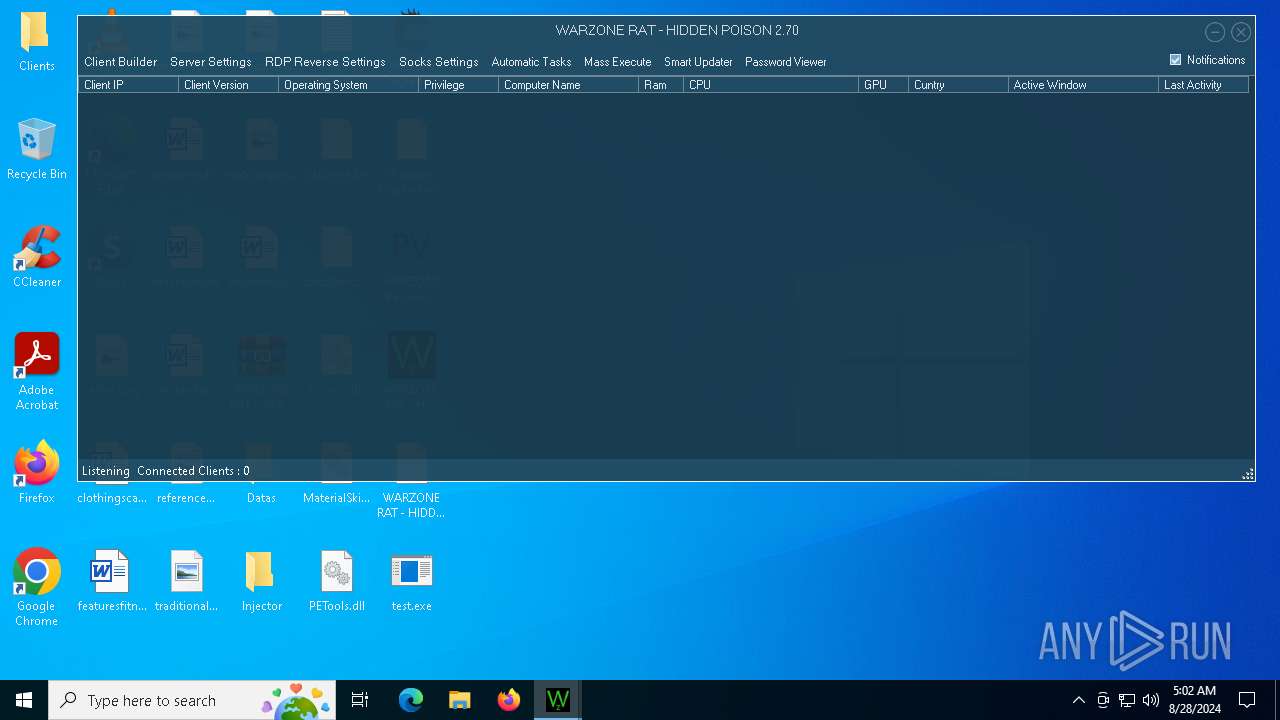Show hidden system tray icons

click(x=1078, y=700)
